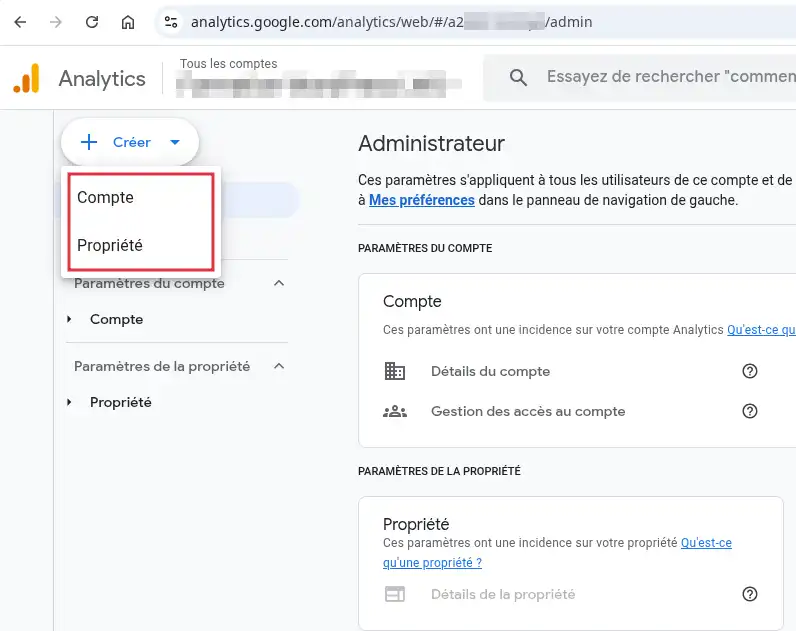Toggle the Créer dropdown arrow
The width and height of the screenshot is (796, 631).
coord(175,142)
